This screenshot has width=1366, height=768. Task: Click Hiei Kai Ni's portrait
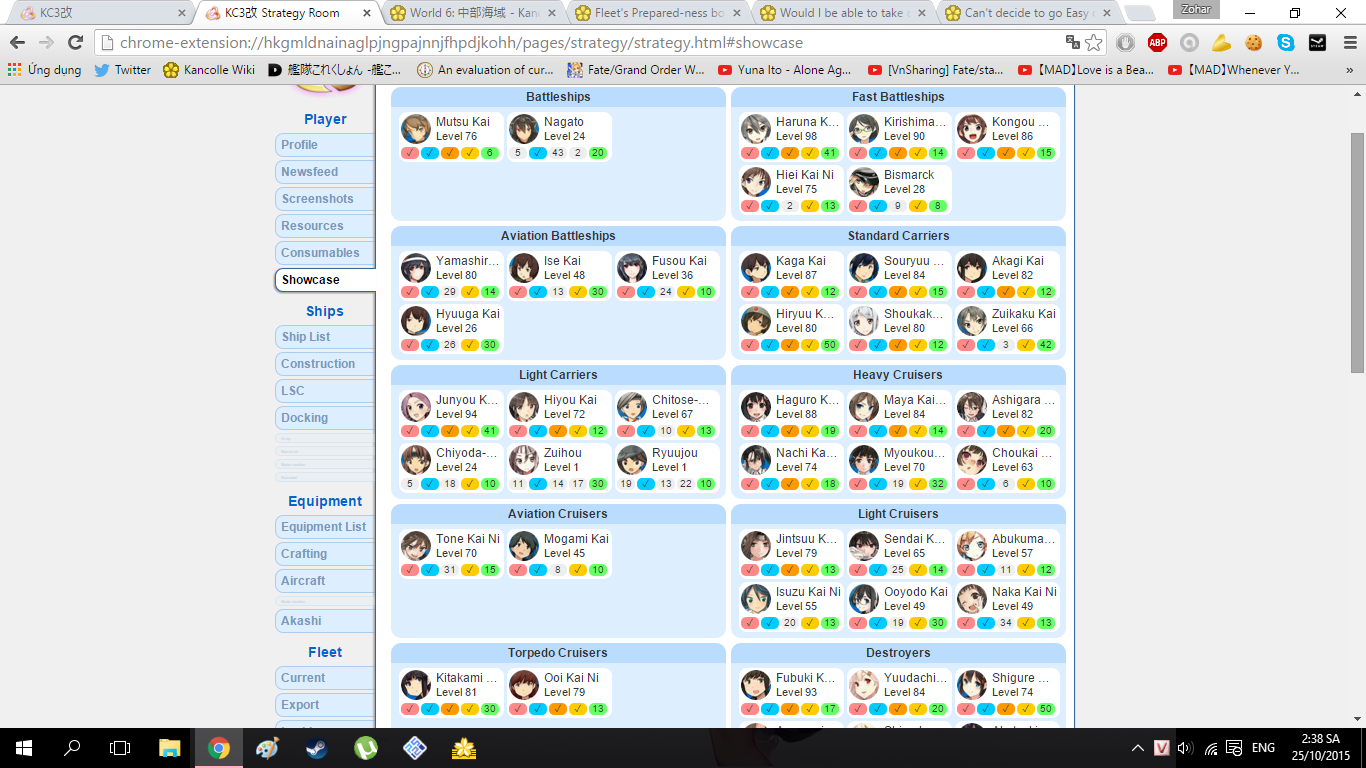coord(756,182)
